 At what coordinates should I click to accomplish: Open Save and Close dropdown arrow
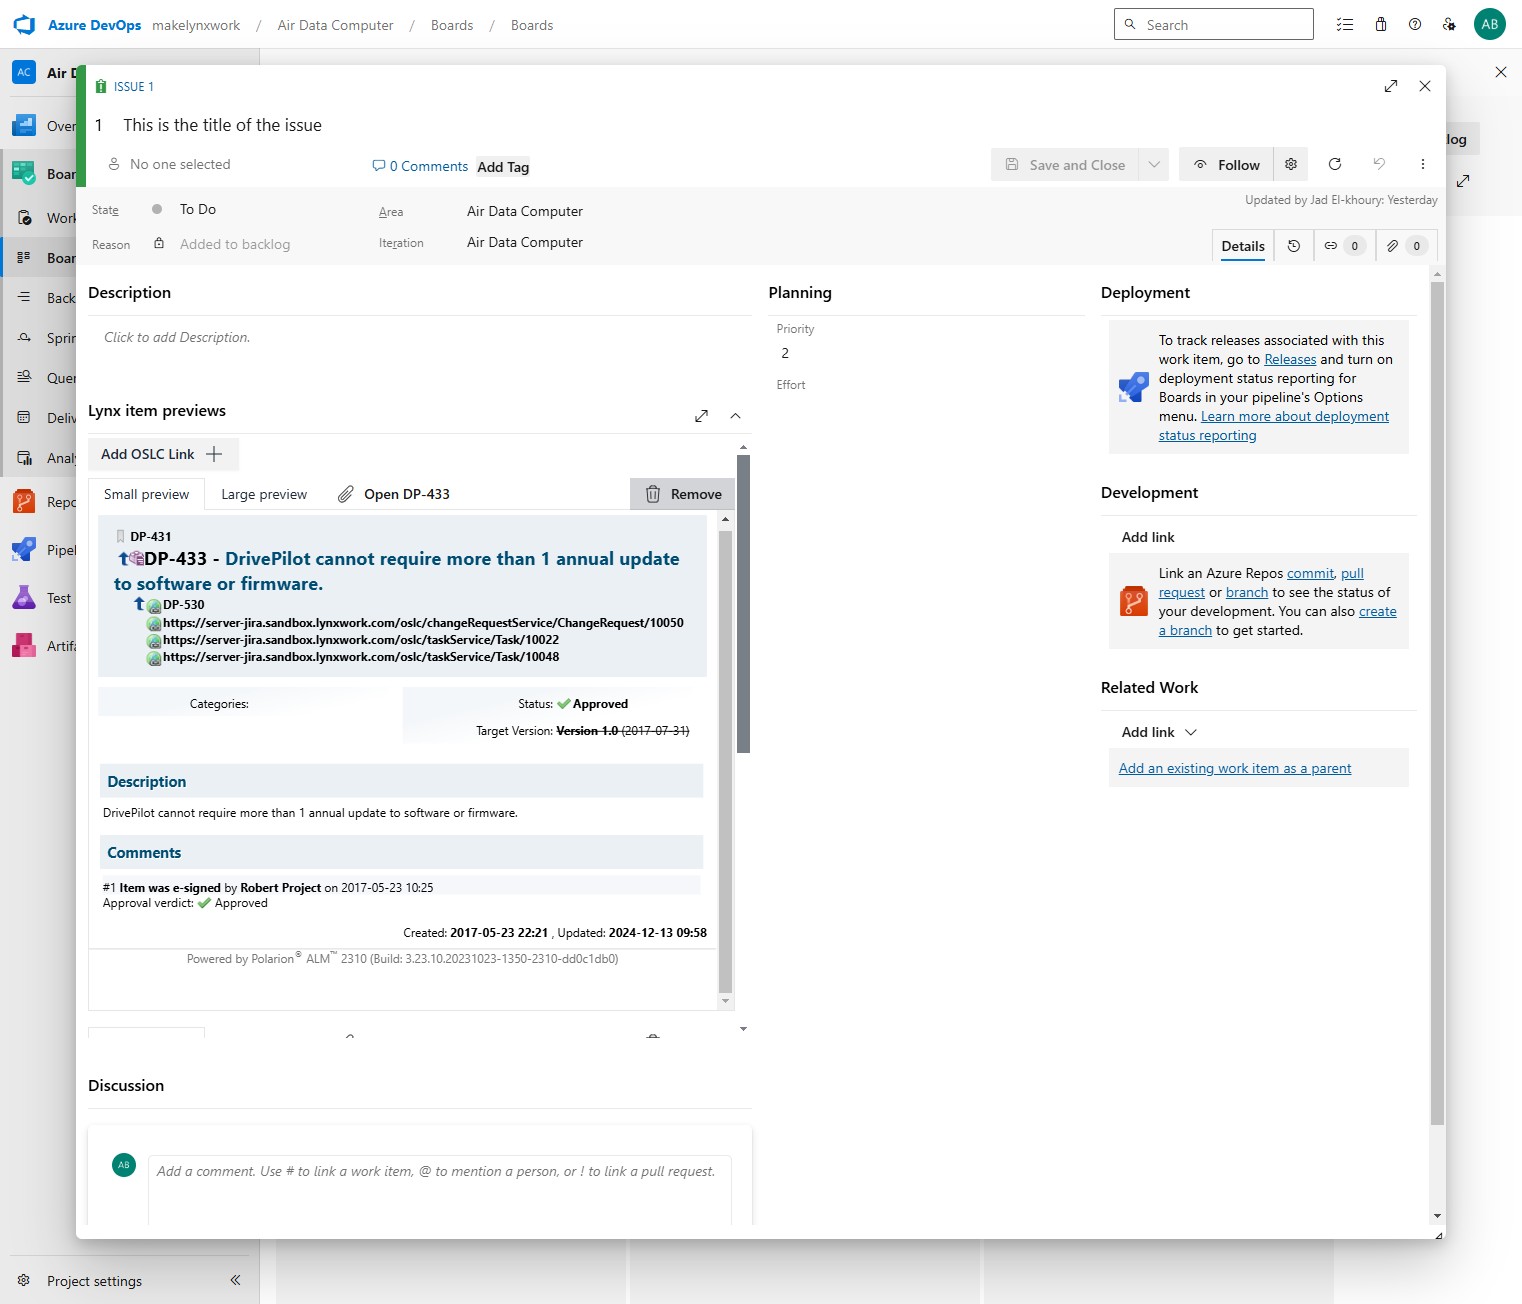pos(1154,165)
